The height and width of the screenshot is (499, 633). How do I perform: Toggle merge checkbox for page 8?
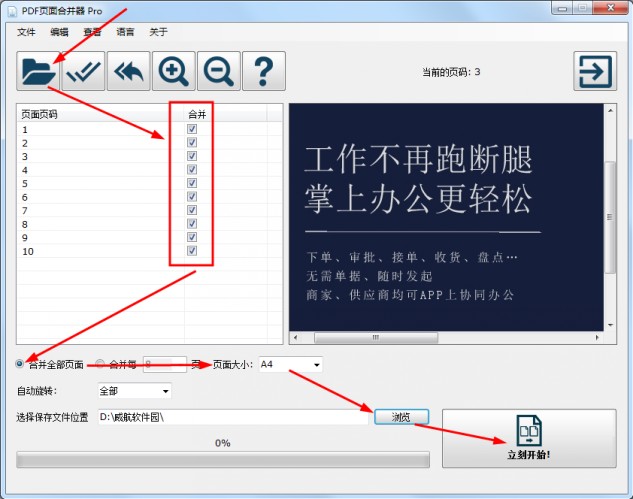click(x=192, y=224)
